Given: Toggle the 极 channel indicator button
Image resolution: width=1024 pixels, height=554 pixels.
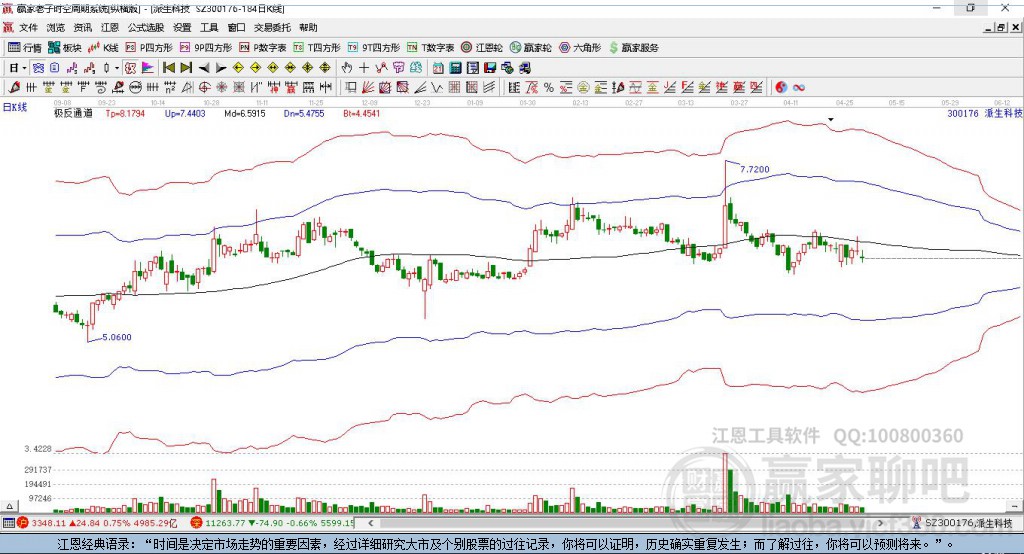Looking at the screenshot, I should tap(131, 68).
